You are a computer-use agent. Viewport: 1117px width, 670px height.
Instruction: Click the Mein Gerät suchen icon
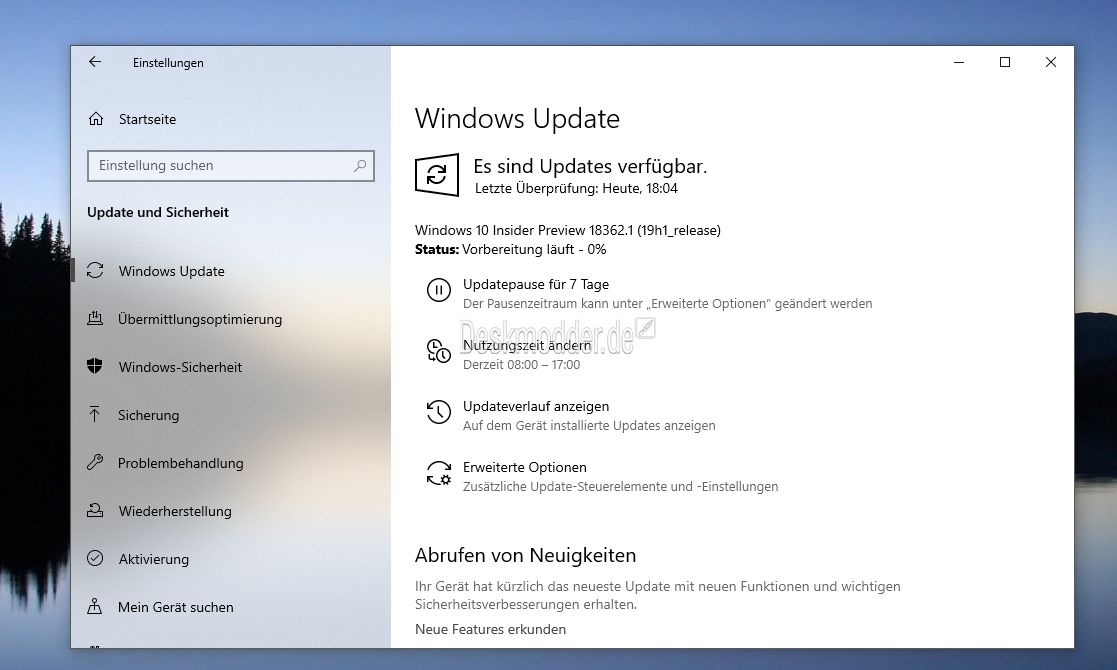(x=95, y=607)
